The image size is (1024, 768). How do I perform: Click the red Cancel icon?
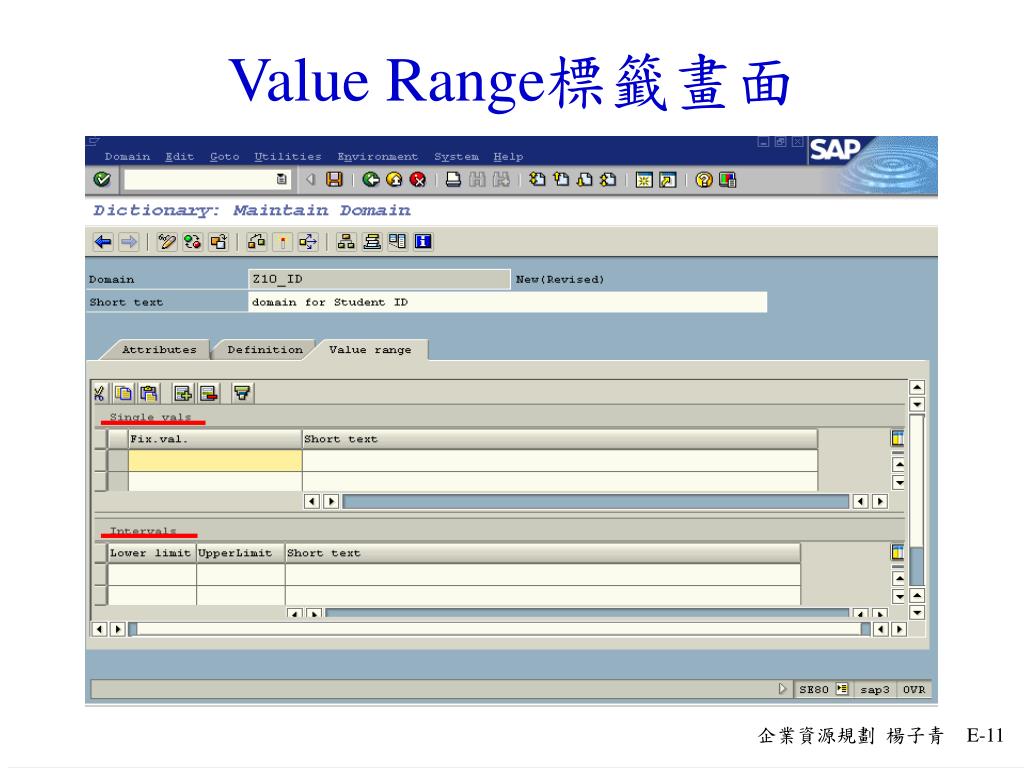tap(418, 179)
